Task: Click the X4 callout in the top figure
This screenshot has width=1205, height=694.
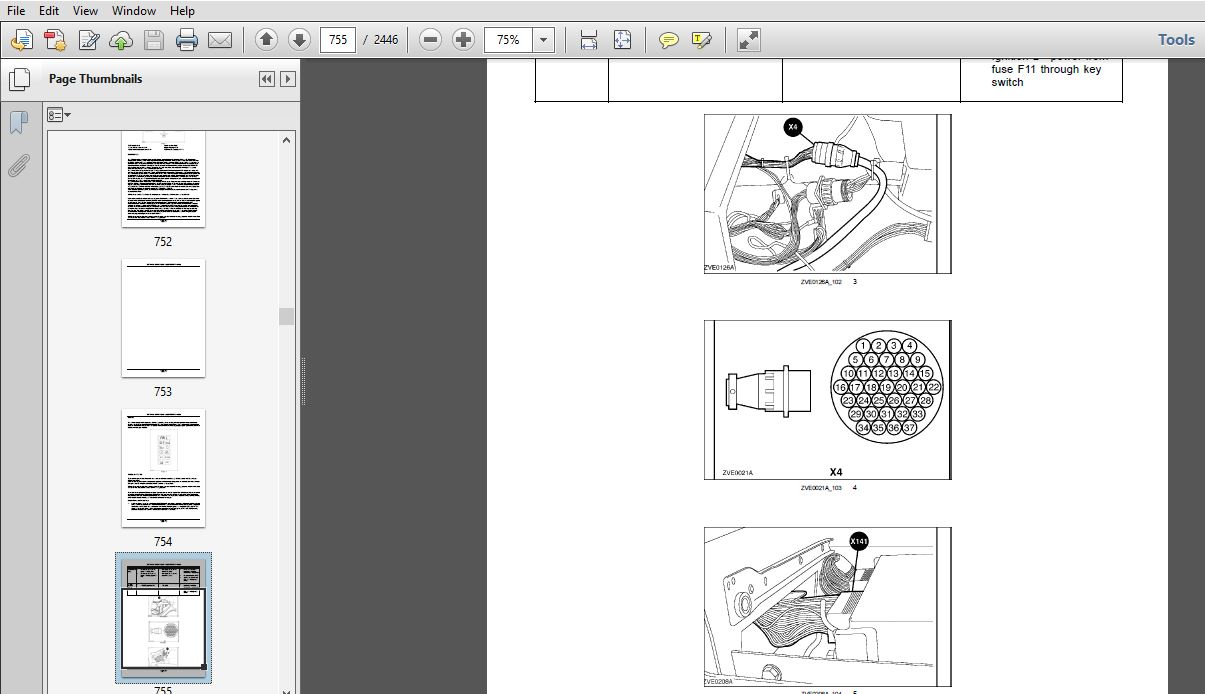Action: click(793, 127)
